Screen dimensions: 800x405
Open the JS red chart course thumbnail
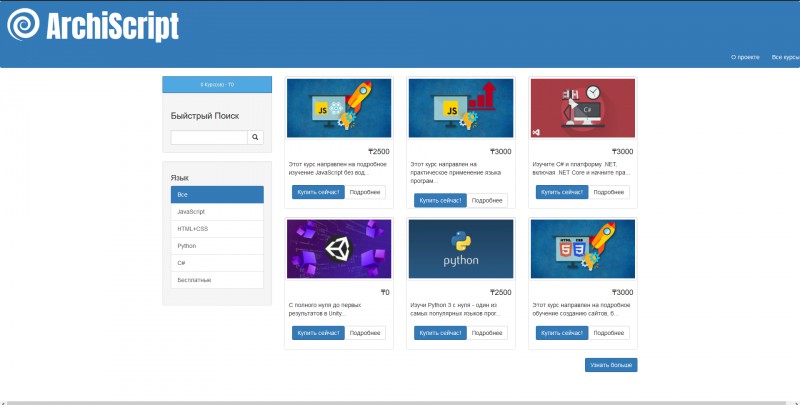(x=461, y=108)
